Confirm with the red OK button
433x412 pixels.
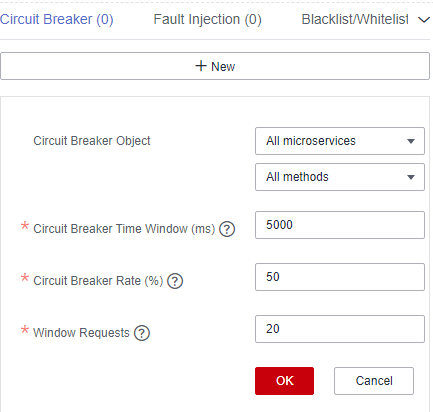pyautogui.click(x=284, y=381)
